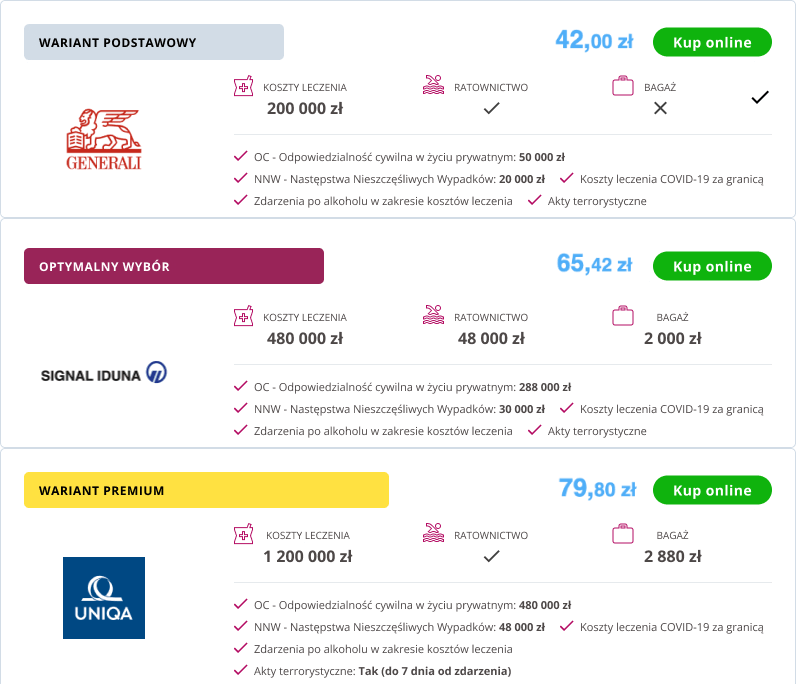
Task: Click the Signal Iduna baggage icon
Action: coord(623,316)
